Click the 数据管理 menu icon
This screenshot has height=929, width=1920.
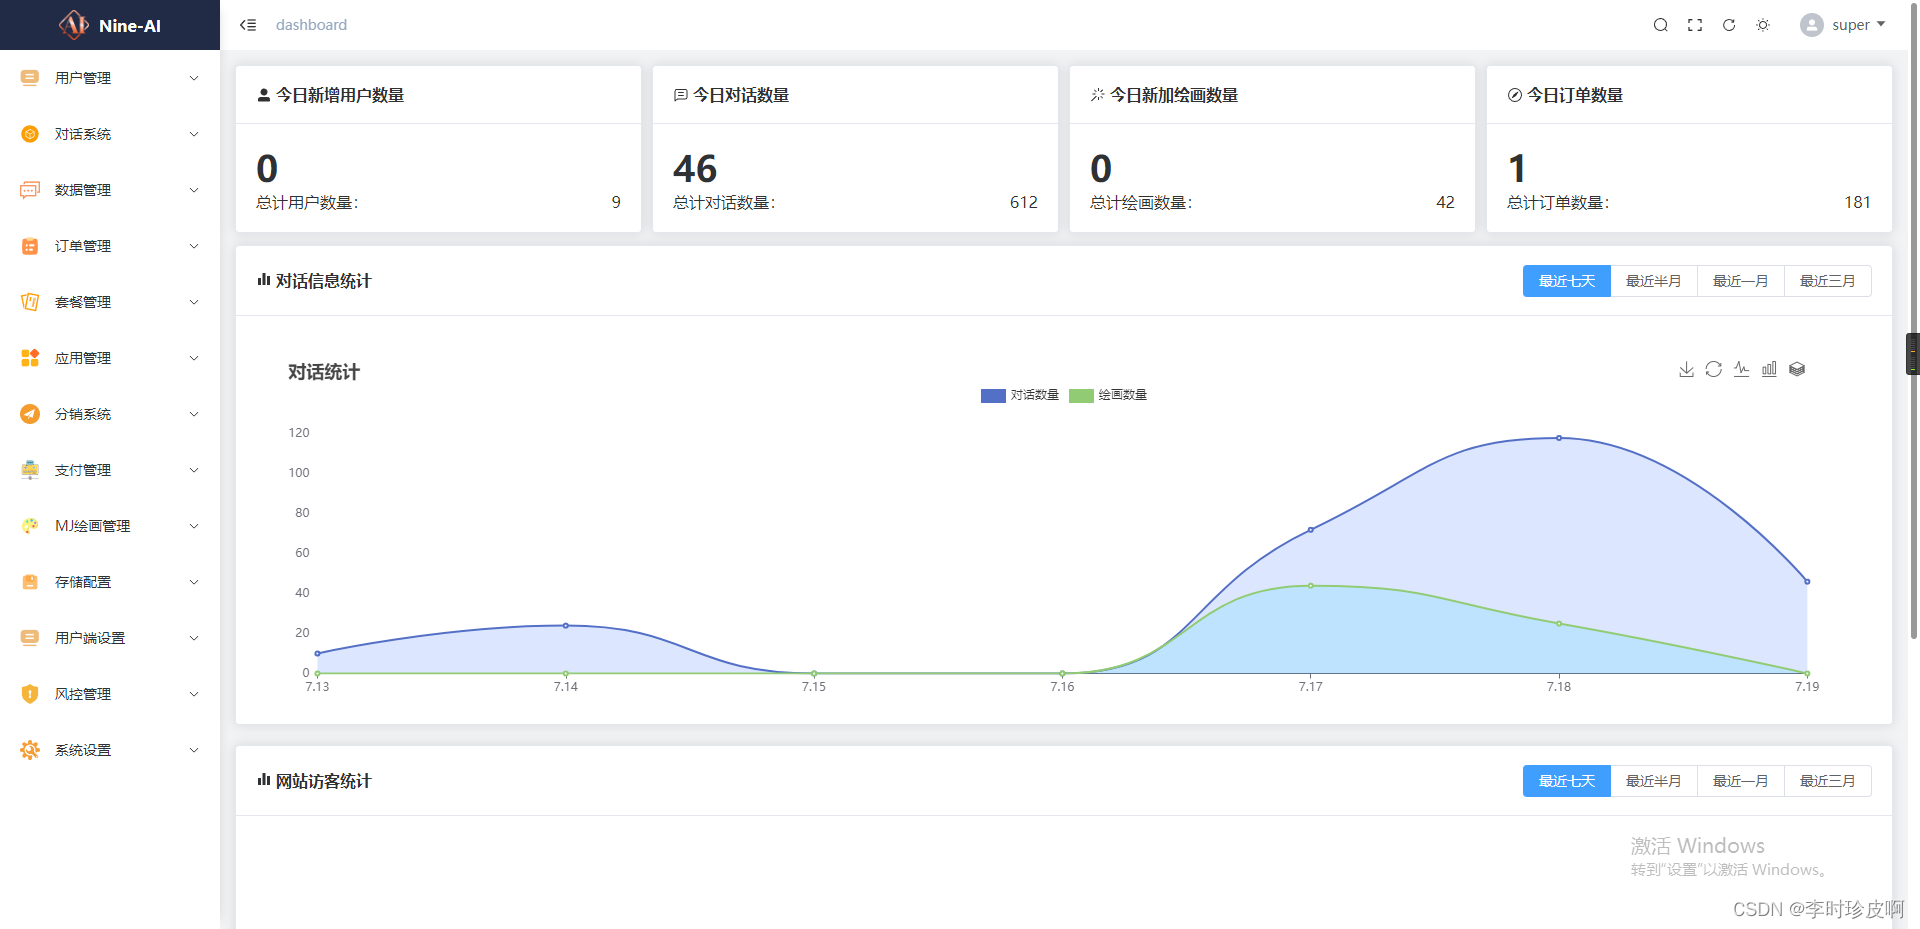coord(30,190)
